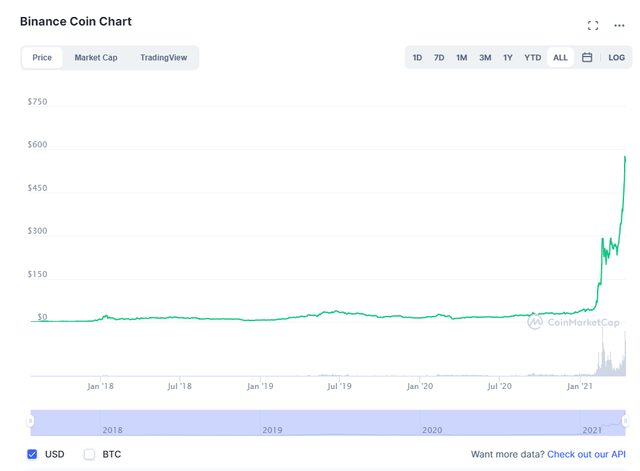
Task: Select the ALL time range
Action: click(x=560, y=58)
